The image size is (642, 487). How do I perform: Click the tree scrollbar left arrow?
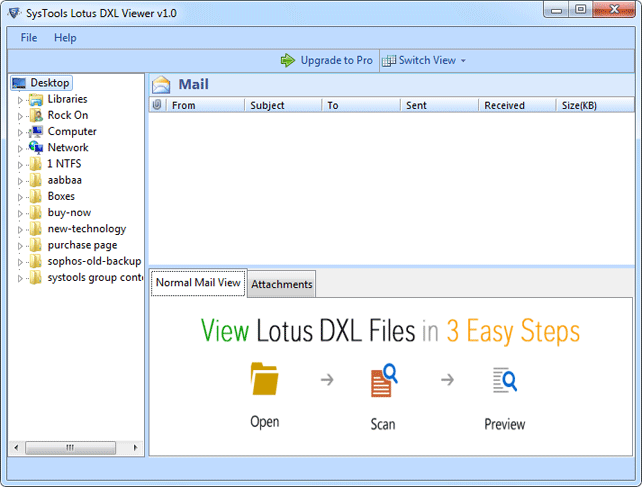point(16,447)
